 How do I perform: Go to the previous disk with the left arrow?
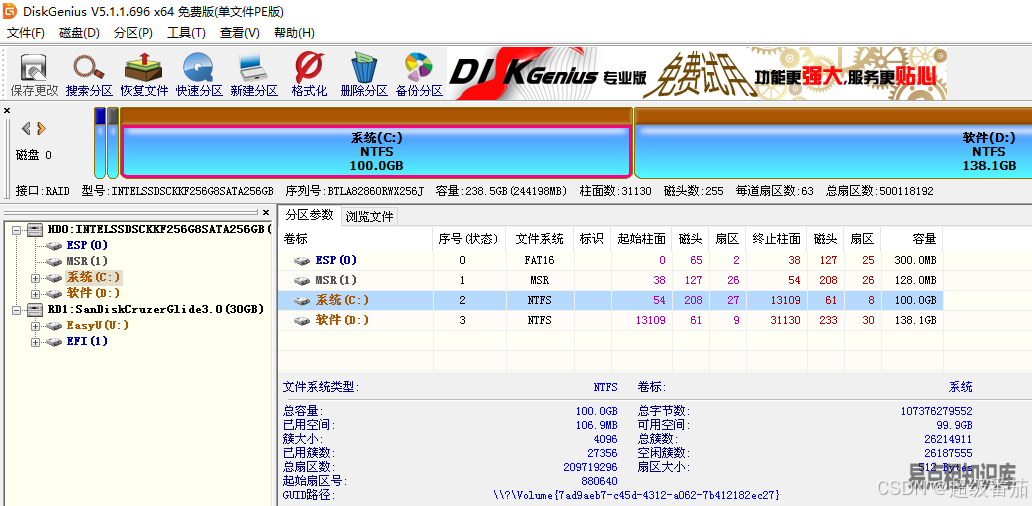tap(26, 128)
